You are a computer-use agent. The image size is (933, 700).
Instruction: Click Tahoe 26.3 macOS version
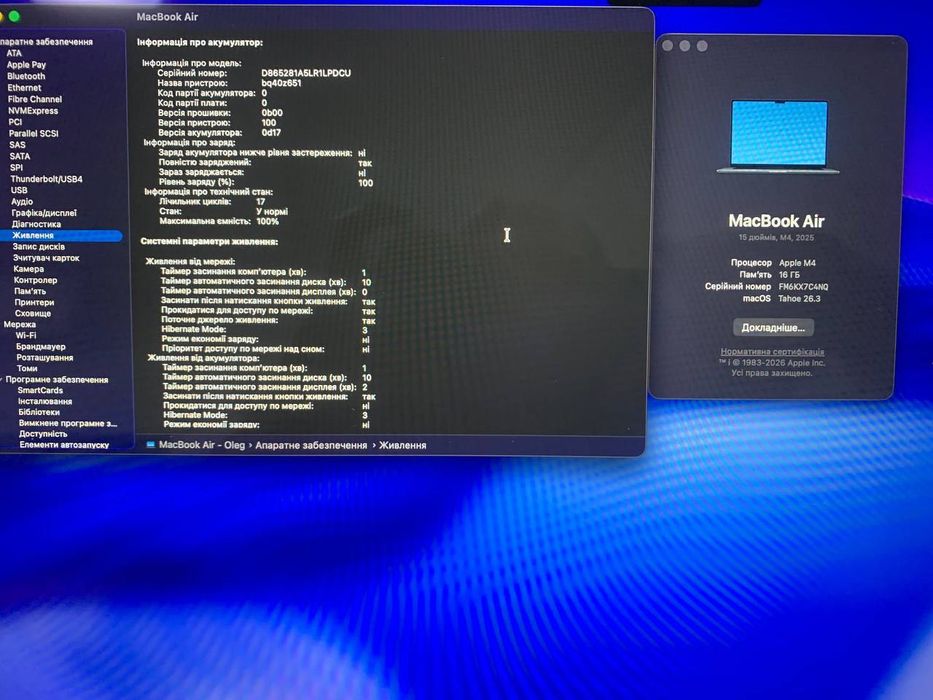coord(799,298)
